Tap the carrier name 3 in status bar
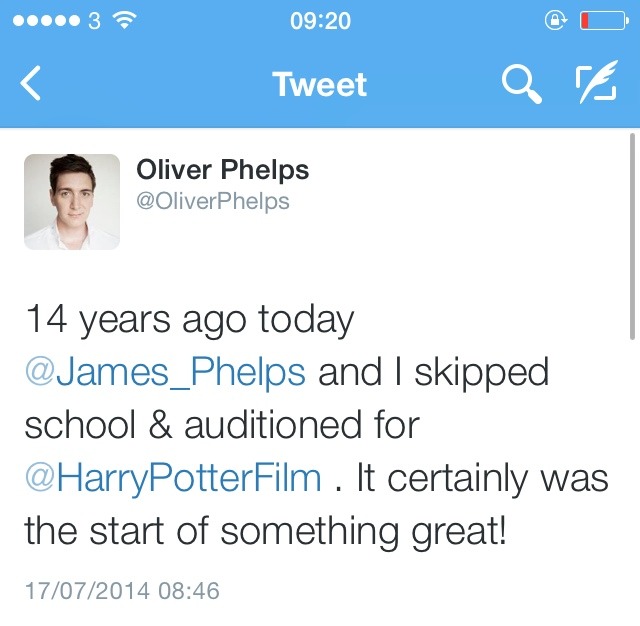The image size is (640, 626). point(94,20)
